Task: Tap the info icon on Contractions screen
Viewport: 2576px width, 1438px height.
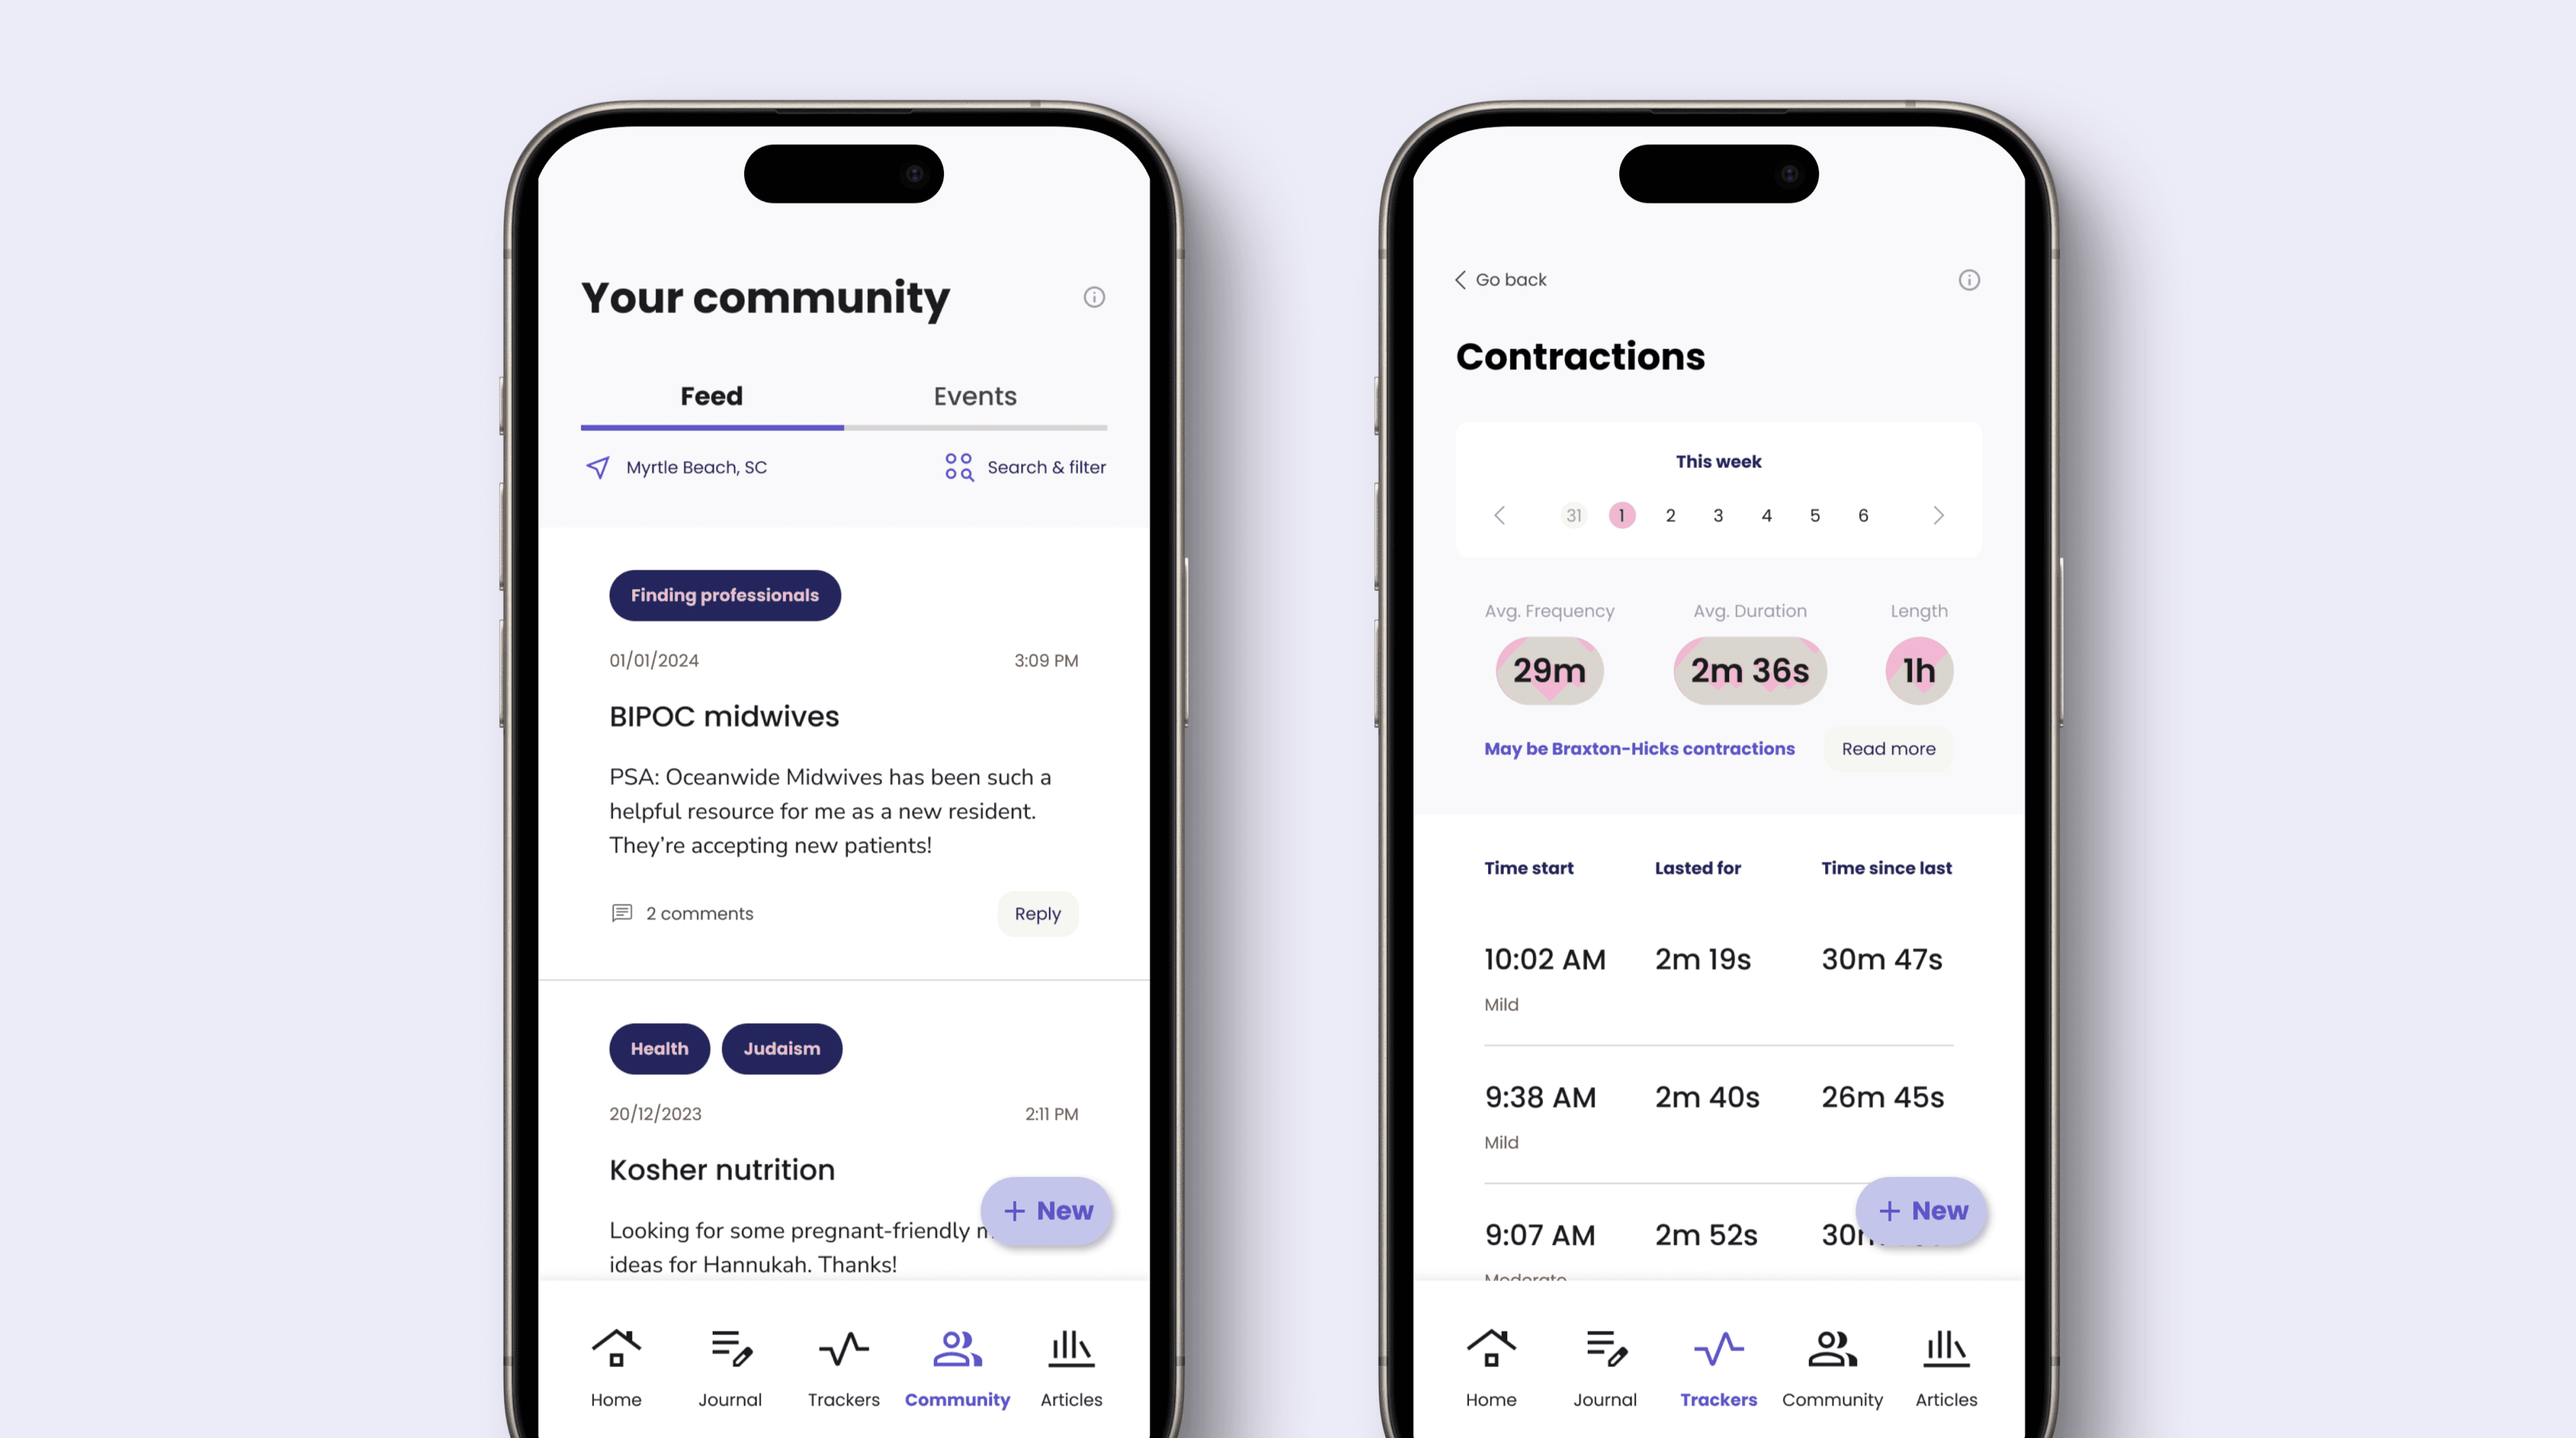Action: pyautogui.click(x=1969, y=279)
